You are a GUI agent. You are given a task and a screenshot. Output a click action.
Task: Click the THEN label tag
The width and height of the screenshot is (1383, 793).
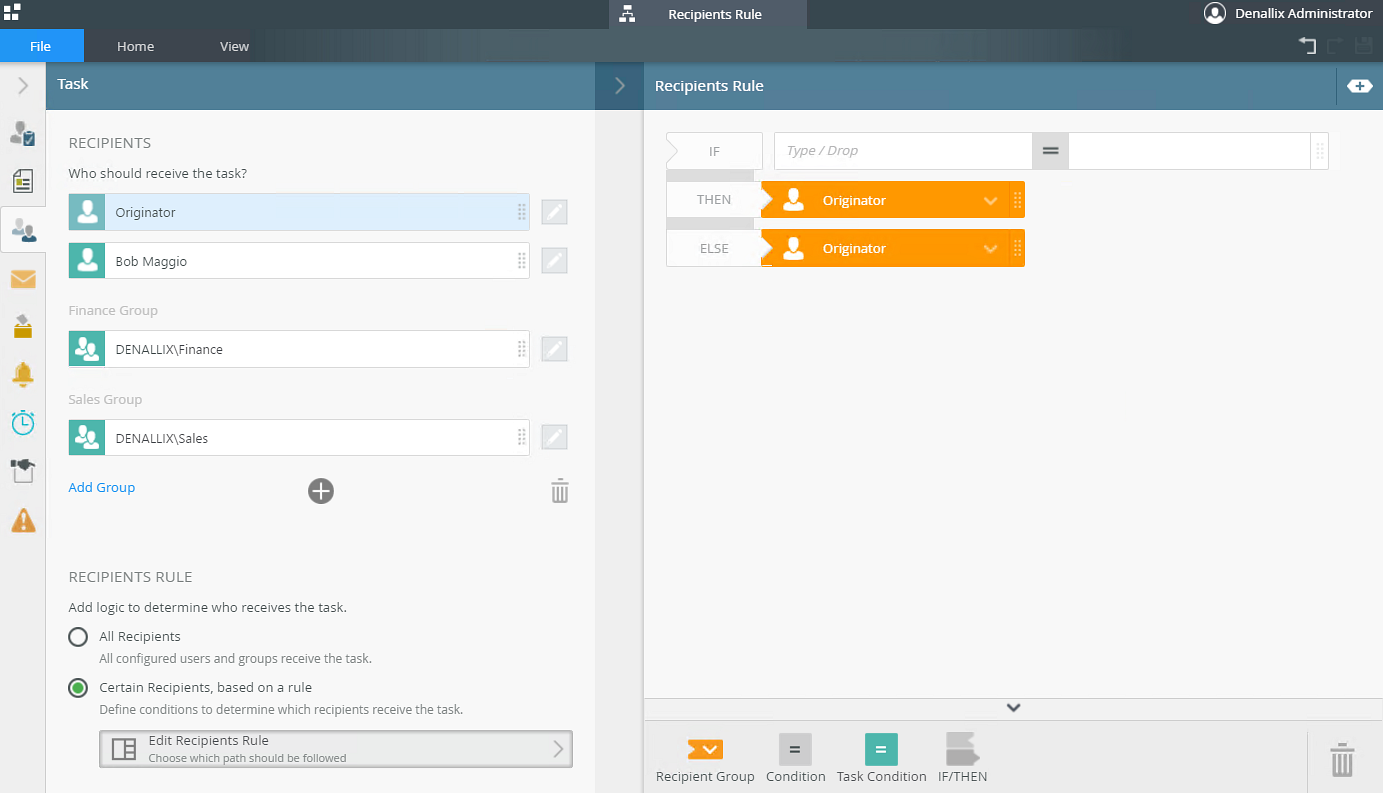(714, 200)
